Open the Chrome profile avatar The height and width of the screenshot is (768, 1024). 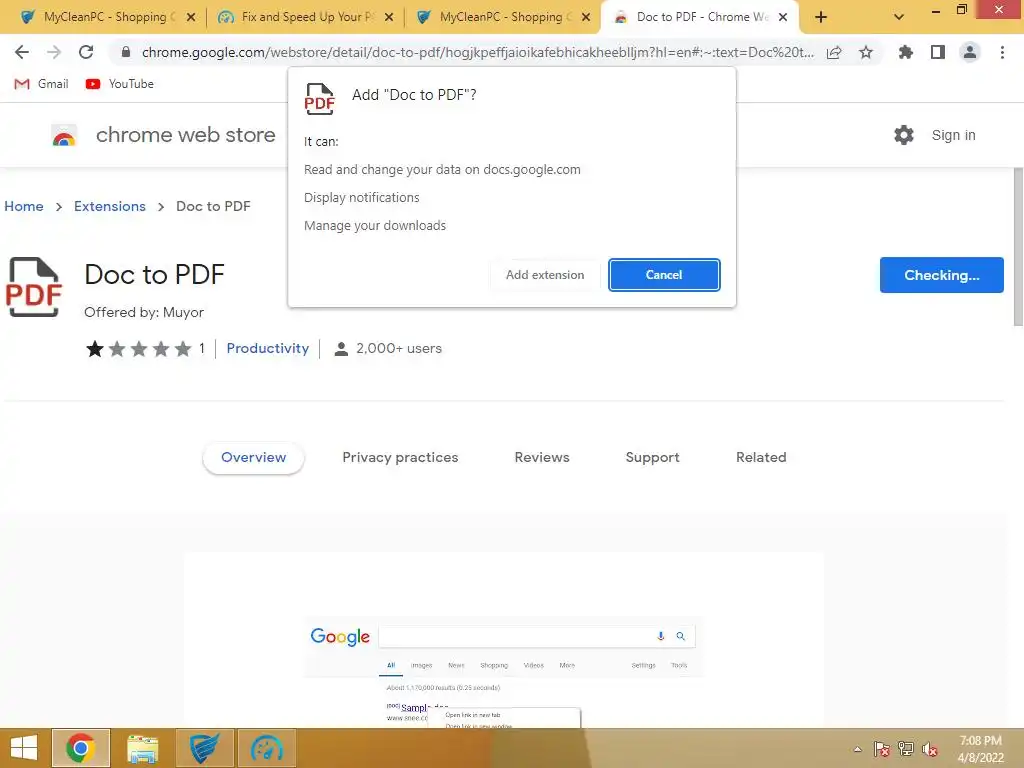click(970, 52)
